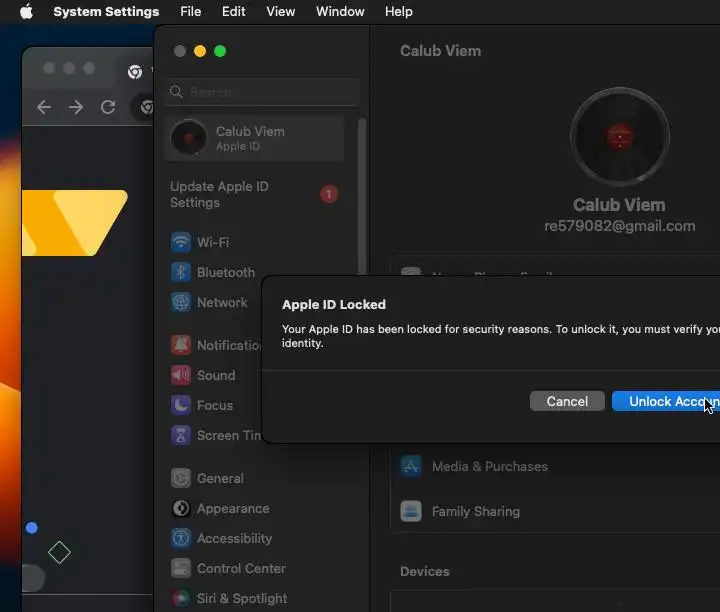Open Update Apple ID Settings
The image size is (720, 612).
point(254,194)
